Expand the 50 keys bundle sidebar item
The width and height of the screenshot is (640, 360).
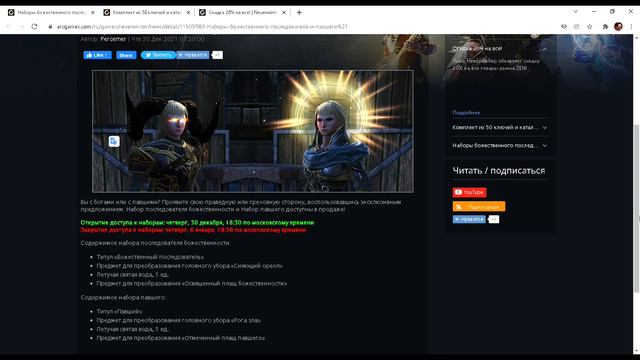point(544,128)
